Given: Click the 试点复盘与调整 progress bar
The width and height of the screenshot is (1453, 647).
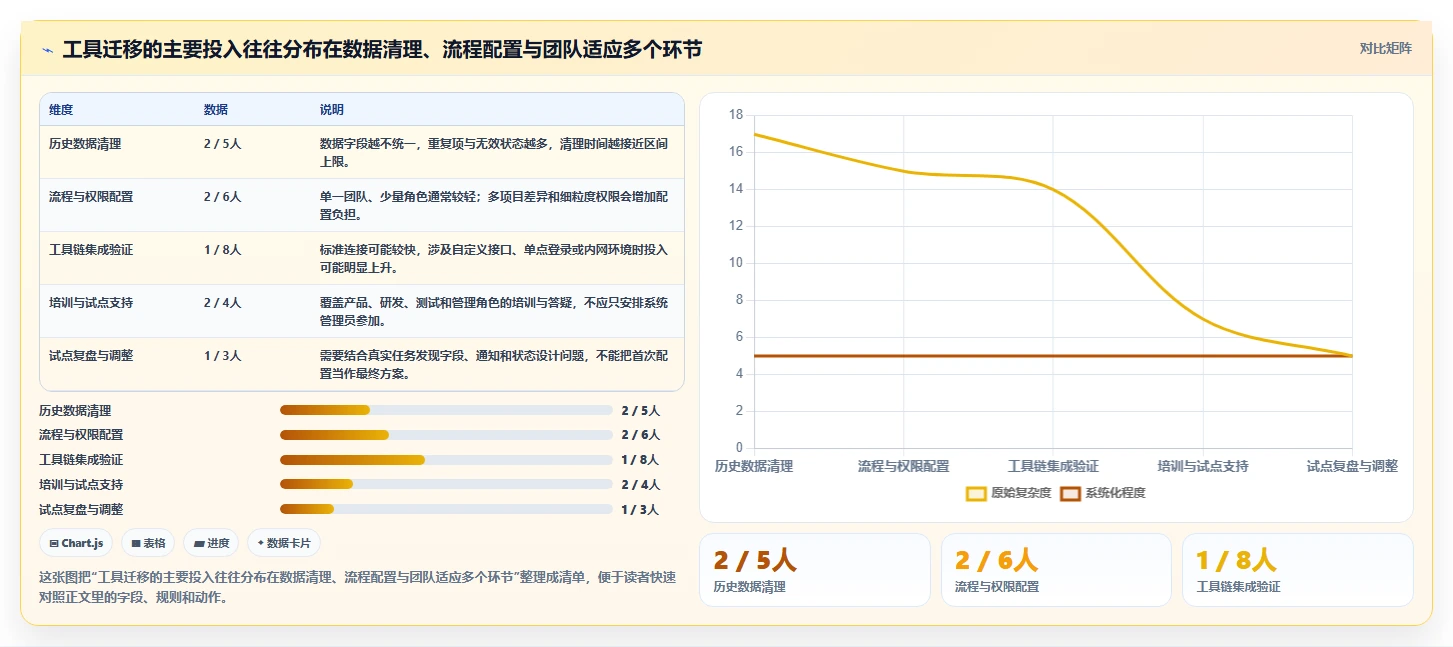Looking at the screenshot, I should pos(446,509).
